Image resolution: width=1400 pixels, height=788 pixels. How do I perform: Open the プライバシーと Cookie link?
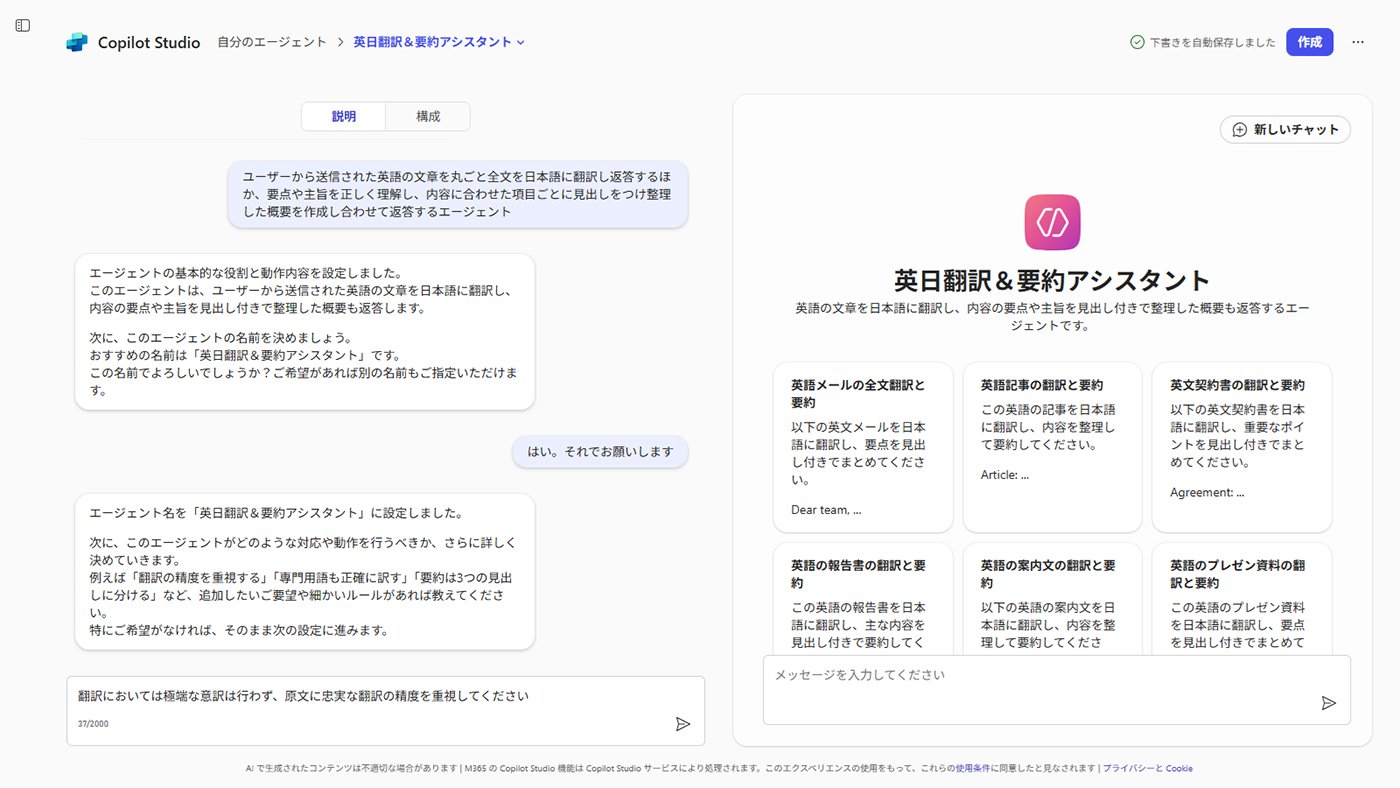coord(1147,768)
